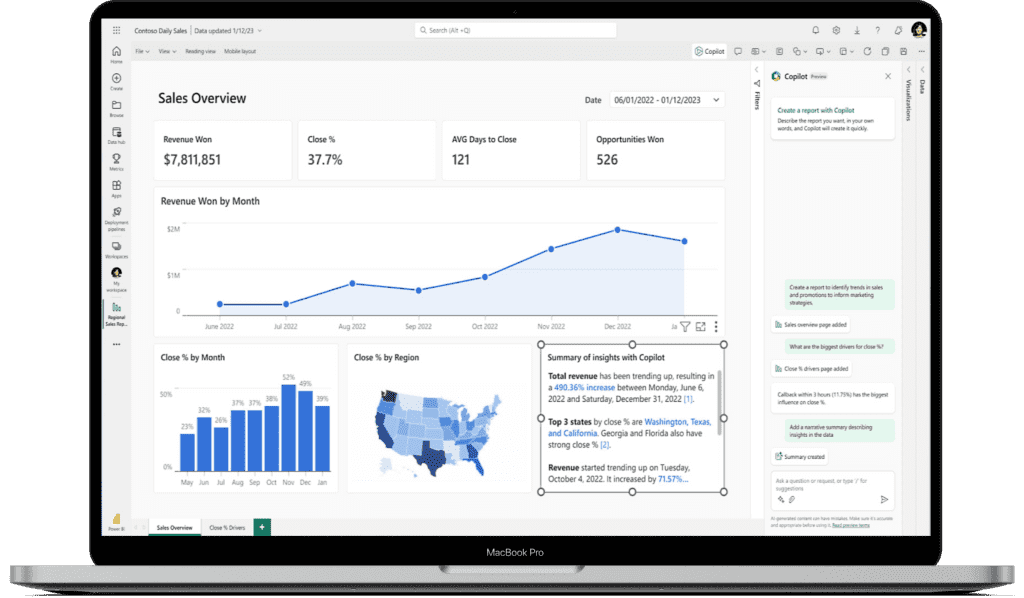The image size is (1024, 598).
Task: Click the send arrow in Copilot chat
Action: [x=884, y=499]
